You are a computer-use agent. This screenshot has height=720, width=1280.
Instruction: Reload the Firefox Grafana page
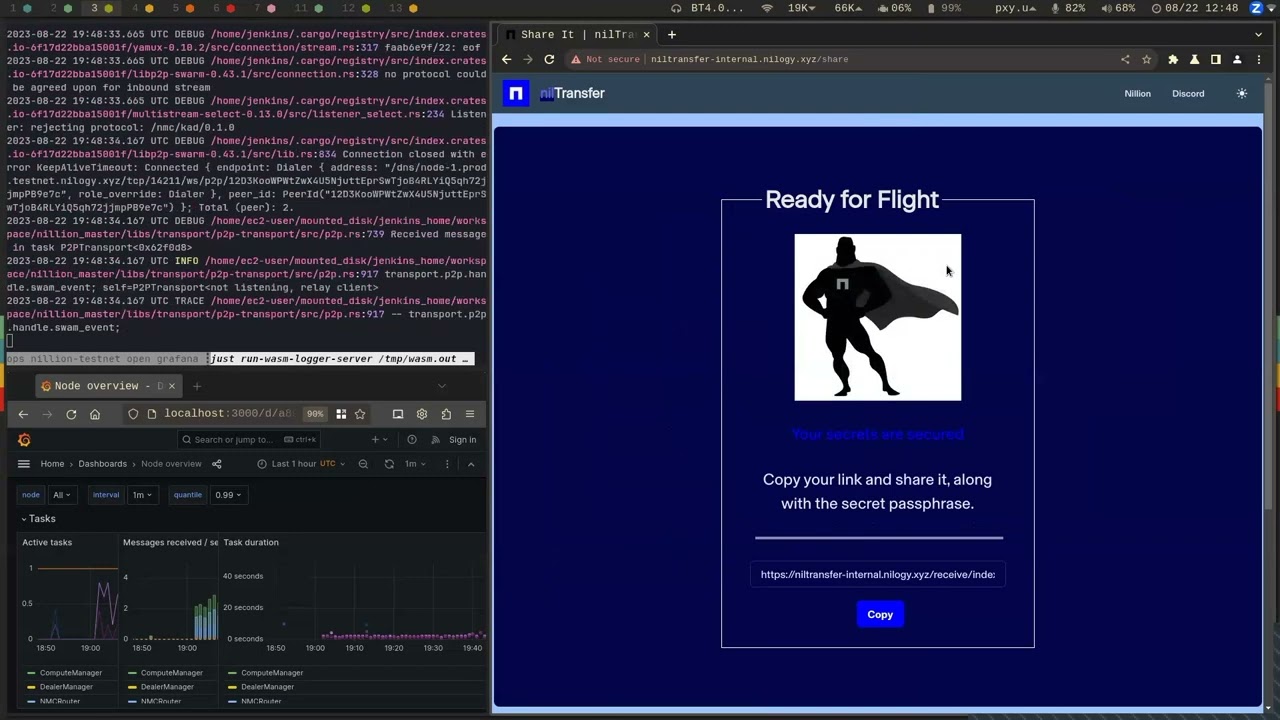(x=71, y=414)
